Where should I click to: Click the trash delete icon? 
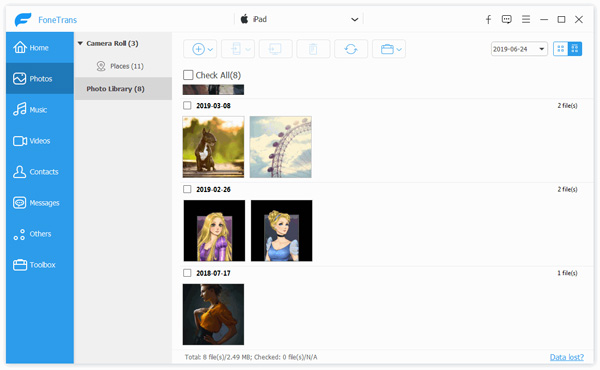tap(313, 49)
